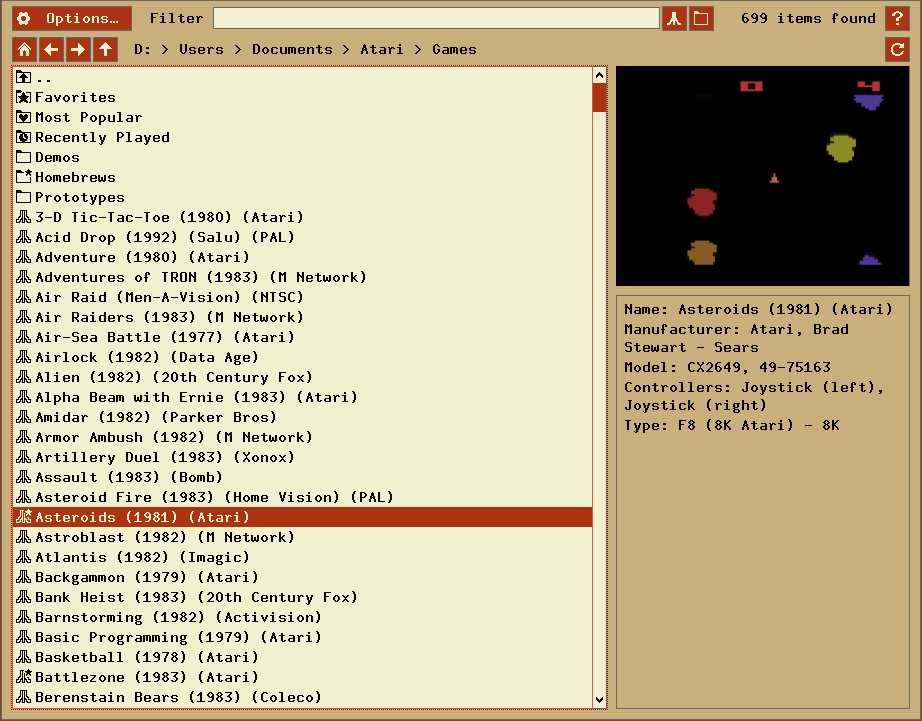The height and width of the screenshot is (721, 922).
Task: Open the Prototypes folder
Action: pos(302,198)
